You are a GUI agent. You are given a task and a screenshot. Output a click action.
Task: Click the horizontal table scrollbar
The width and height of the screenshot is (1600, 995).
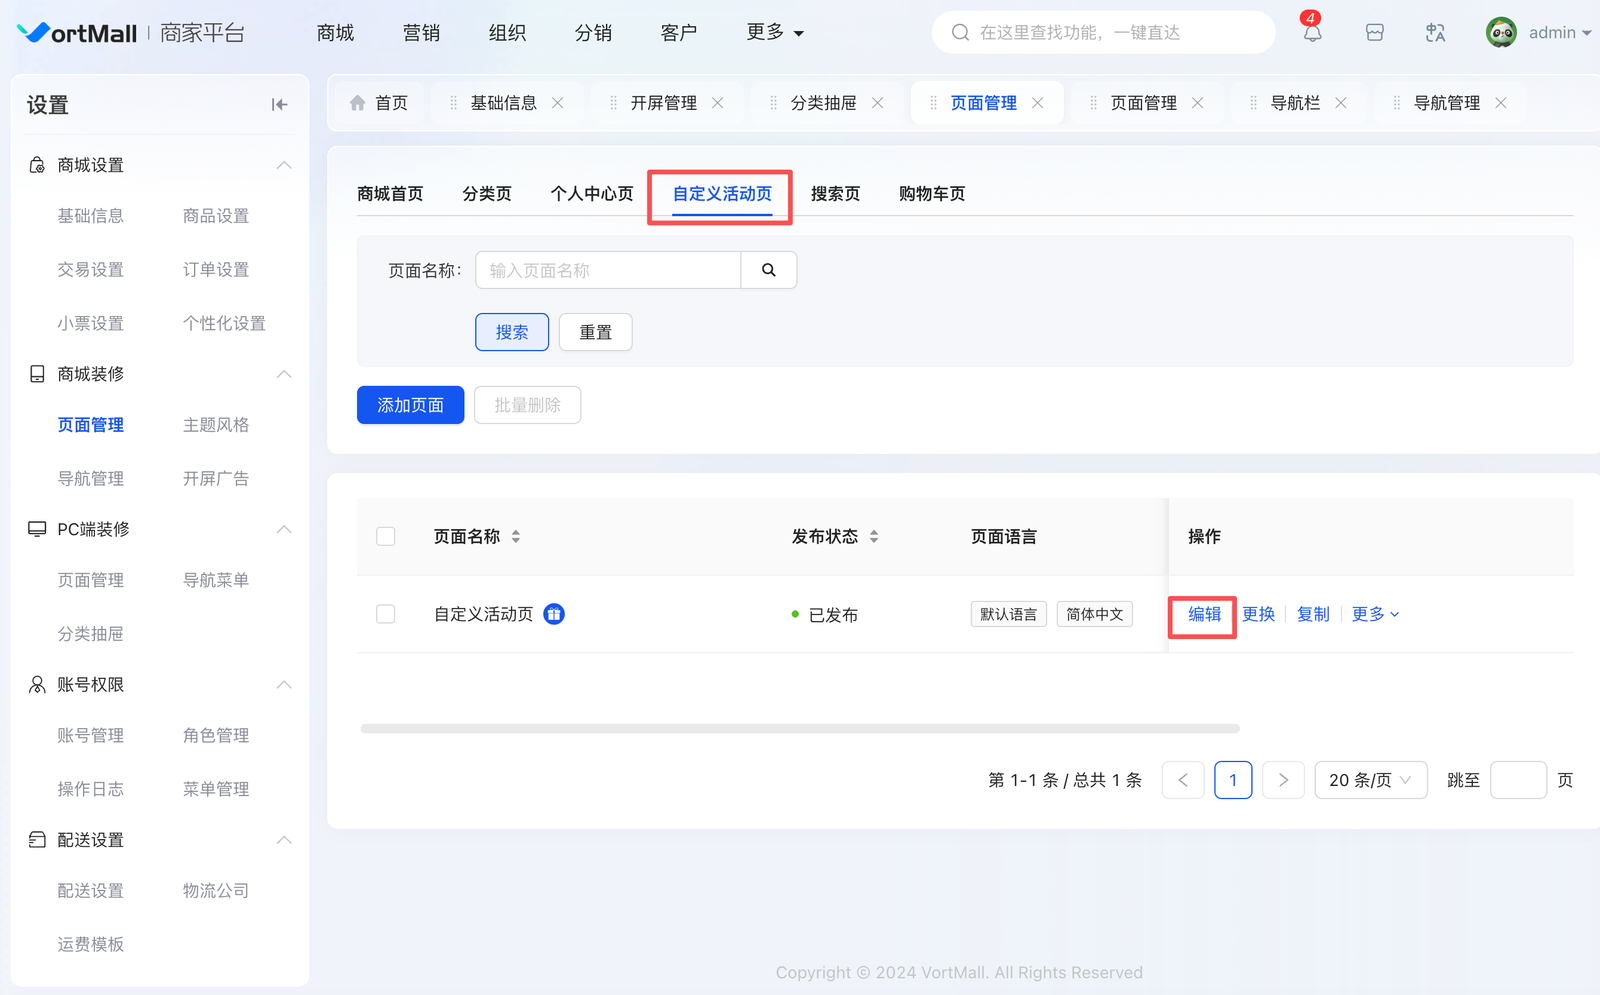[800, 729]
